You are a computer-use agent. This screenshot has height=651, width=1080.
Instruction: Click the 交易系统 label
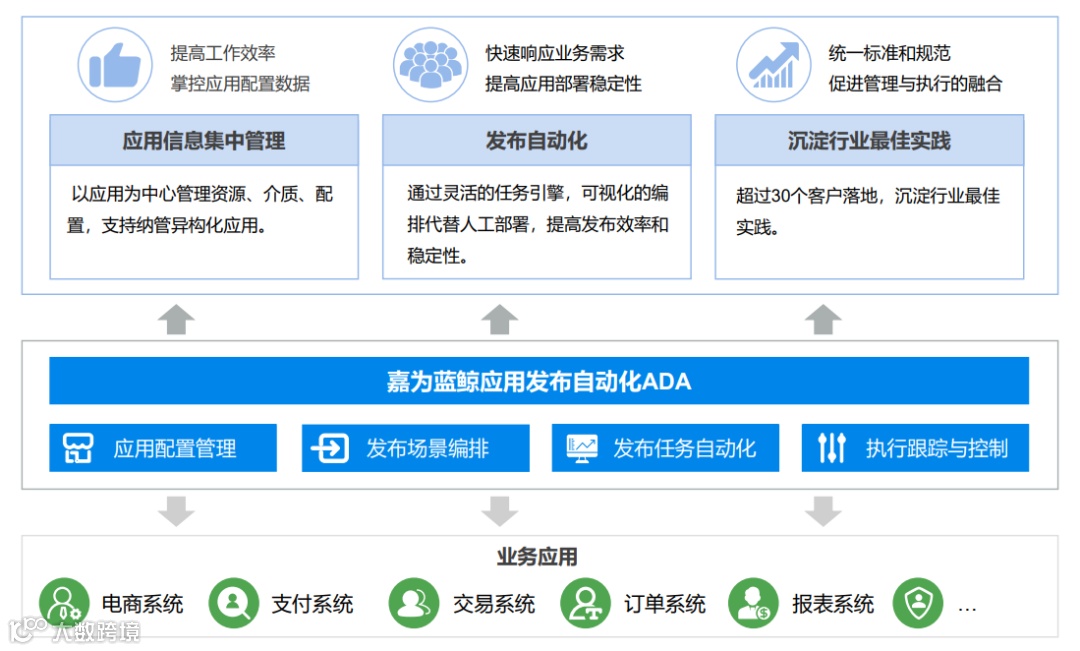point(494,604)
